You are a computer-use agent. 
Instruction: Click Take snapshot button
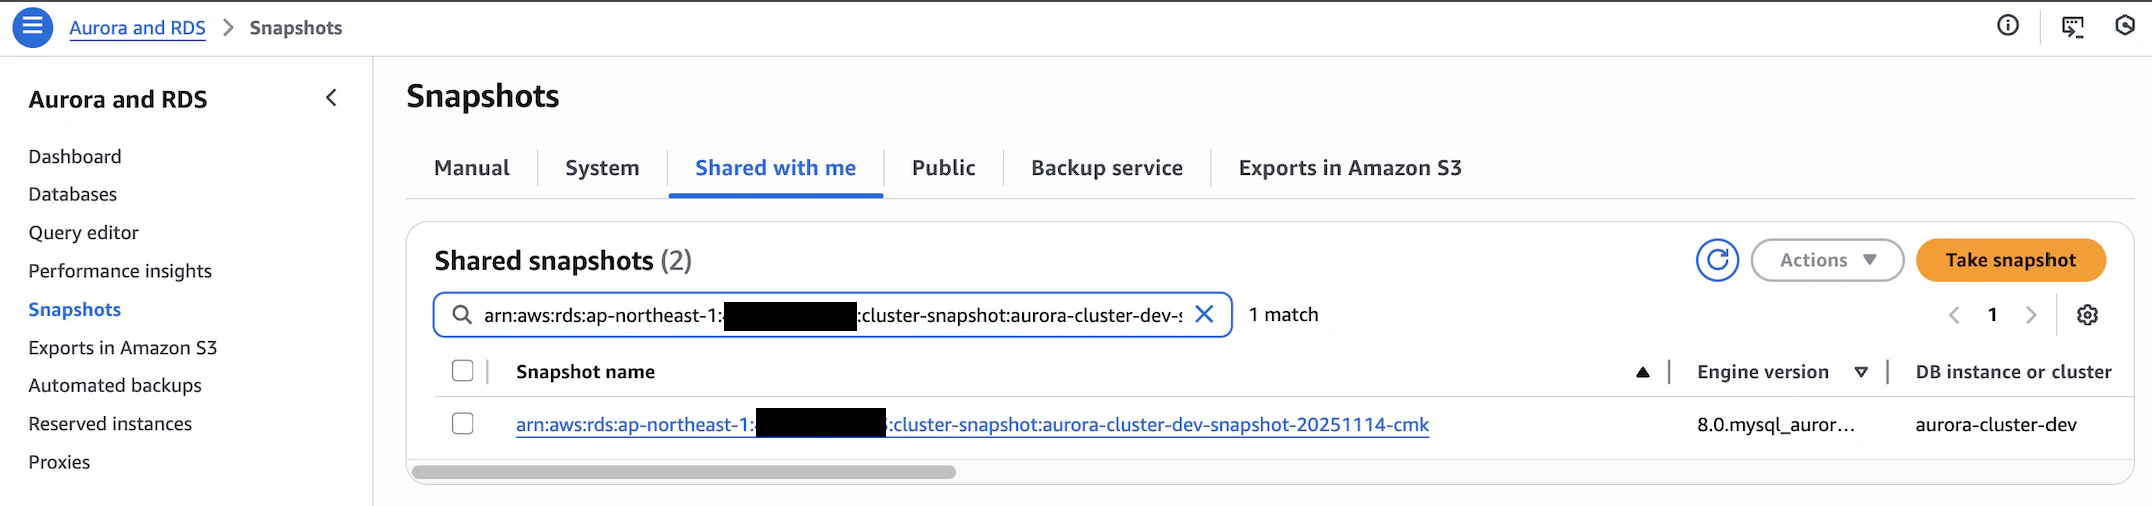pos(2011,260)
